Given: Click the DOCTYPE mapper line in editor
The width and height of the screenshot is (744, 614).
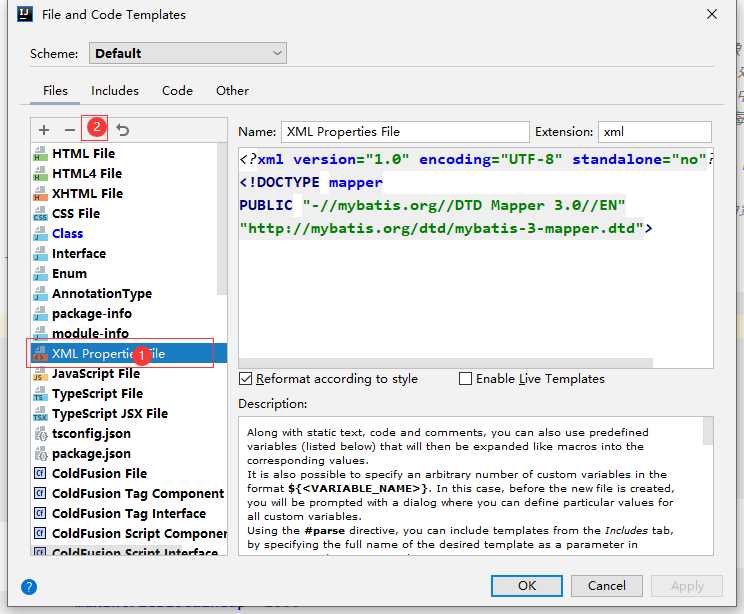Looking at the screenshot, I should point(311,182).
